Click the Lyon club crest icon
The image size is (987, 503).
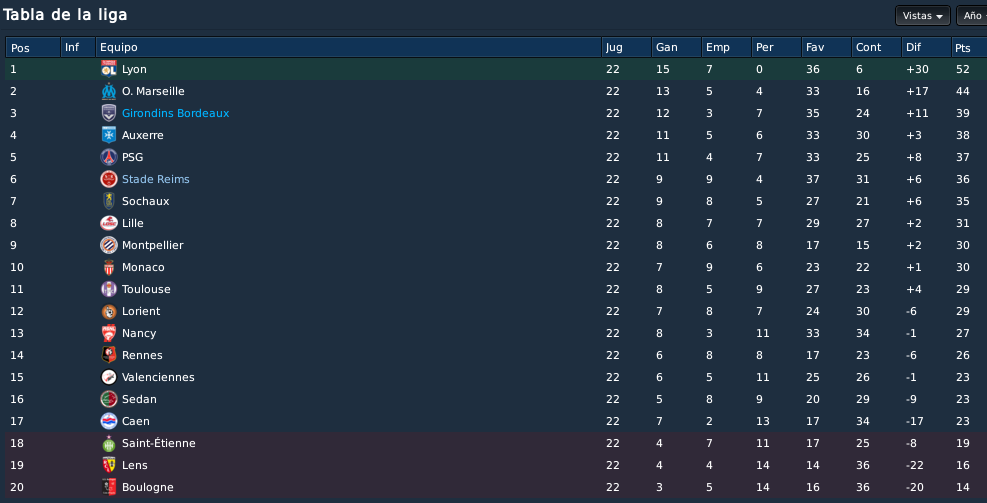tap(109, 69)
